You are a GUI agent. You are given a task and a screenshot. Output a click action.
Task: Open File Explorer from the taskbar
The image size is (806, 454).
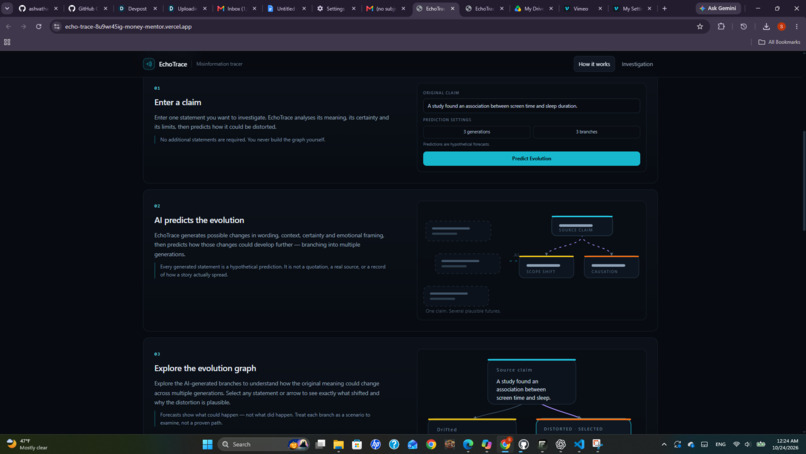[338, 444]
